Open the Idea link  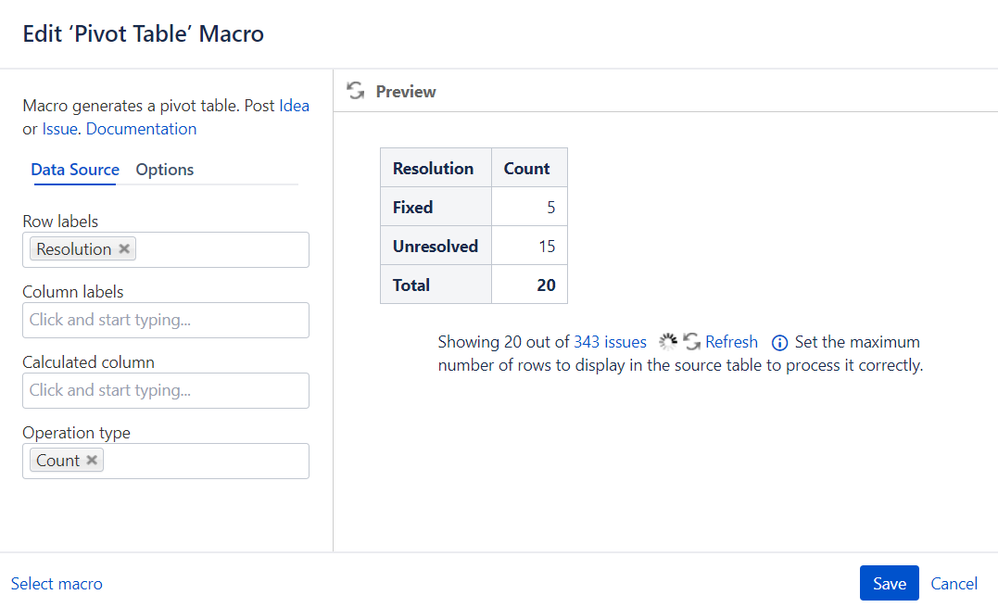[294, 106]
